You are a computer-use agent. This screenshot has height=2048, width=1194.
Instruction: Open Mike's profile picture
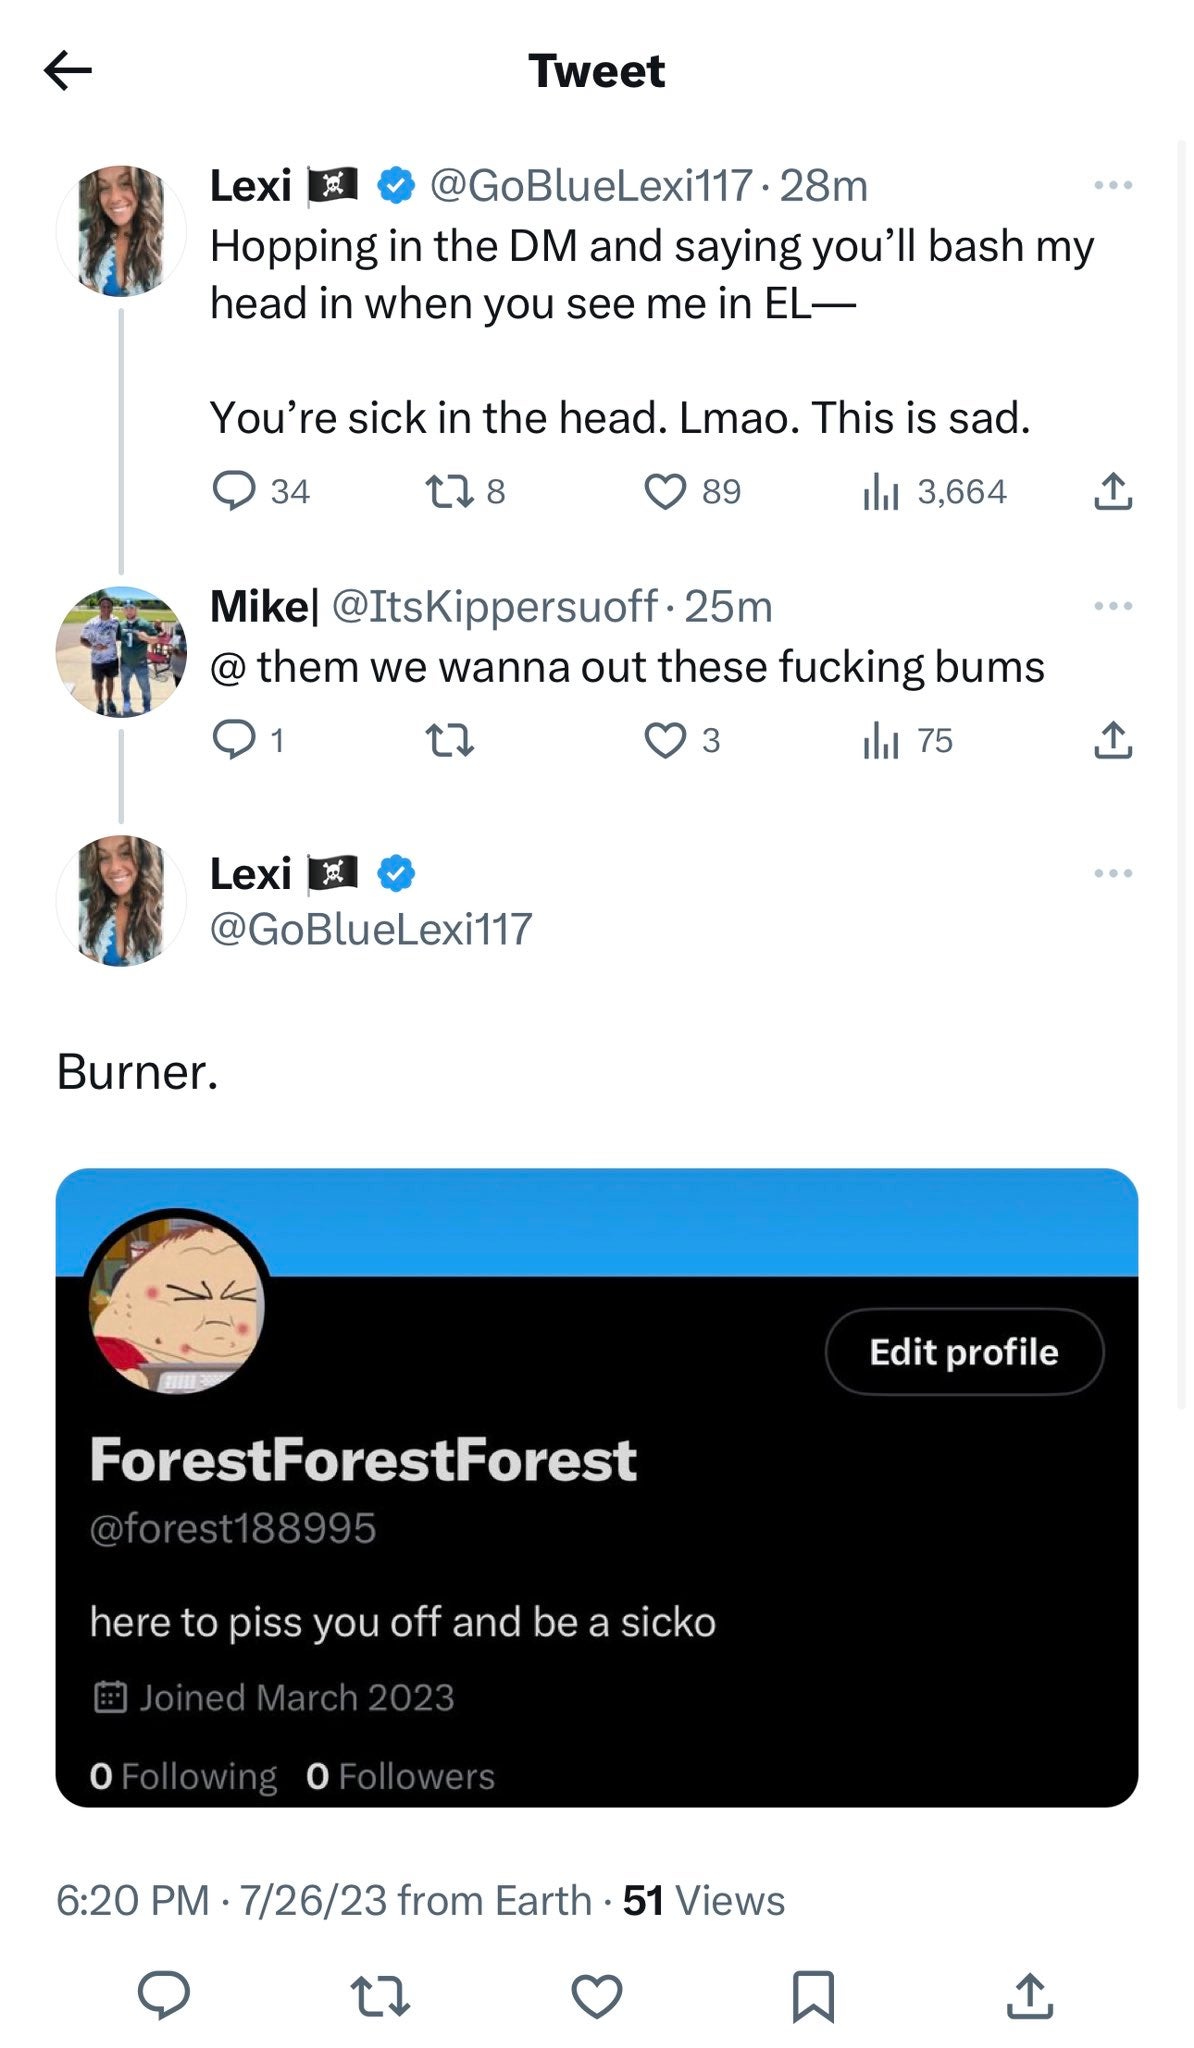pos(121,652)
